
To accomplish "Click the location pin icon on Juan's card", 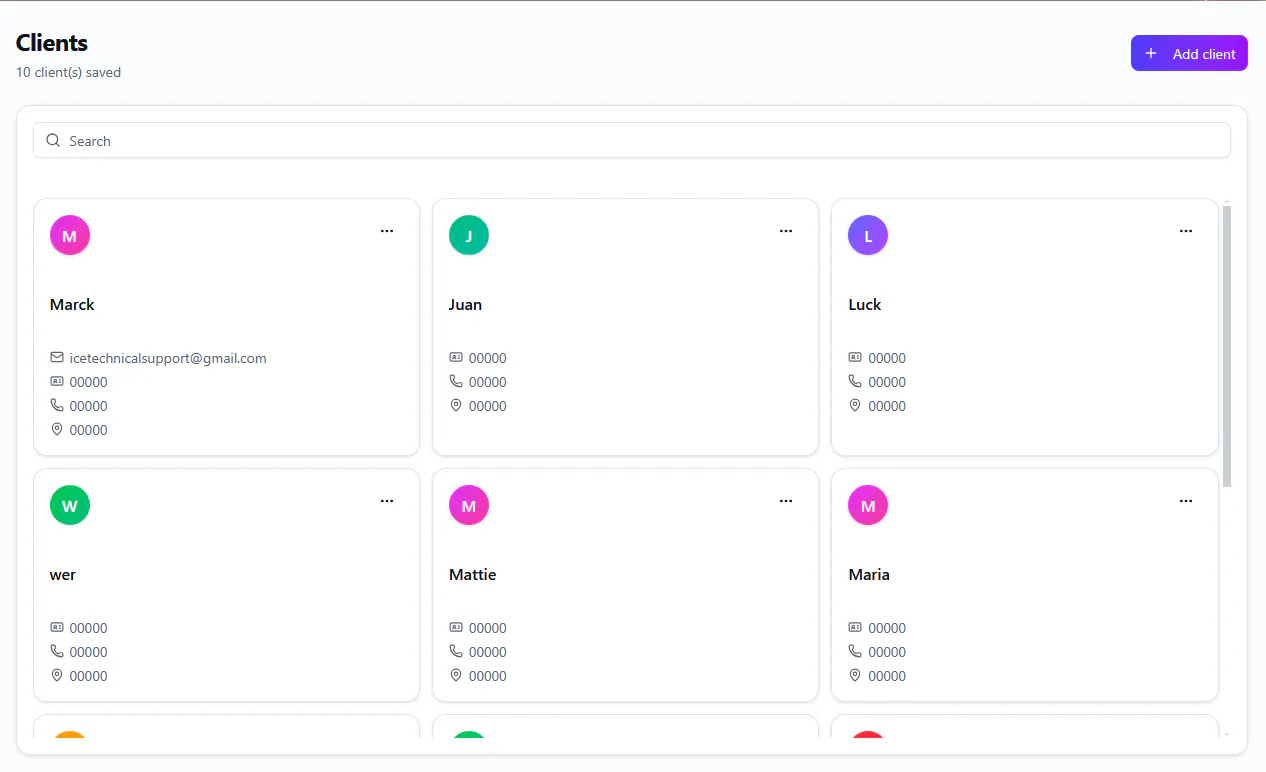I will pos(456,405).
